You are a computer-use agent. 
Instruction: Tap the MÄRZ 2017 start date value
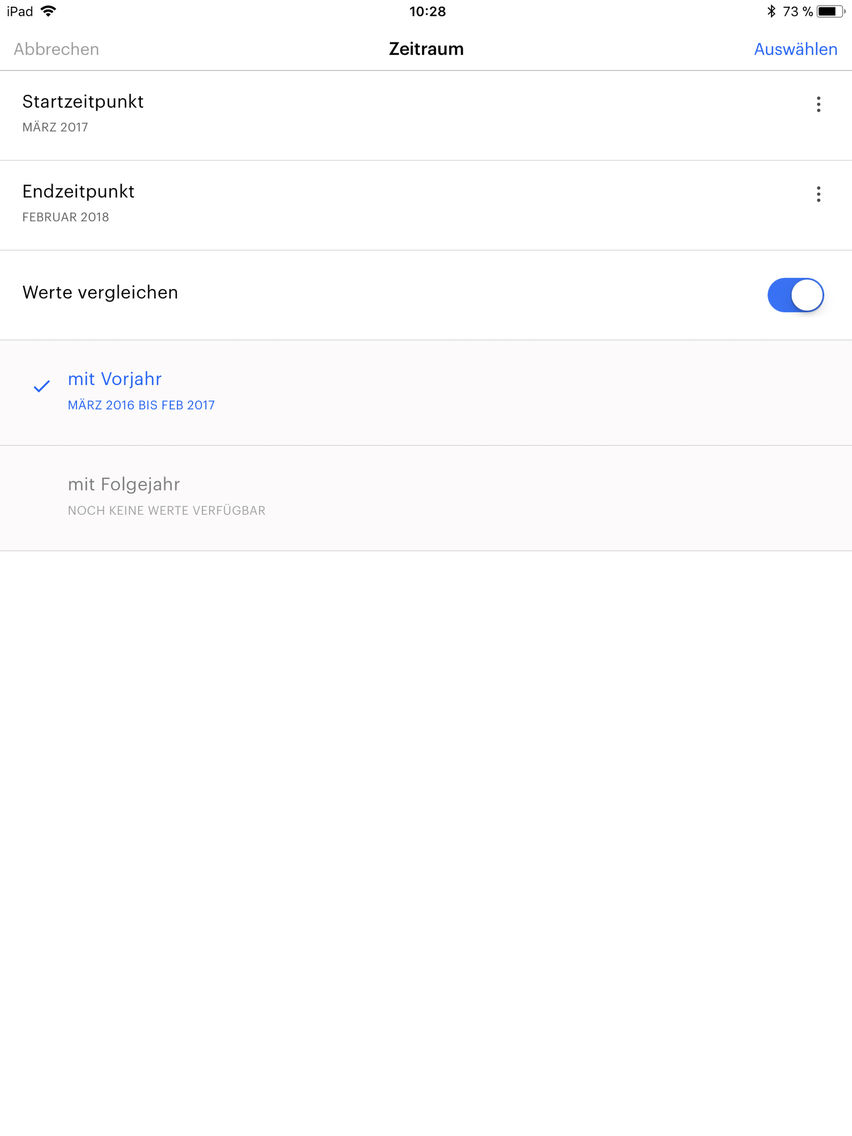55,128
